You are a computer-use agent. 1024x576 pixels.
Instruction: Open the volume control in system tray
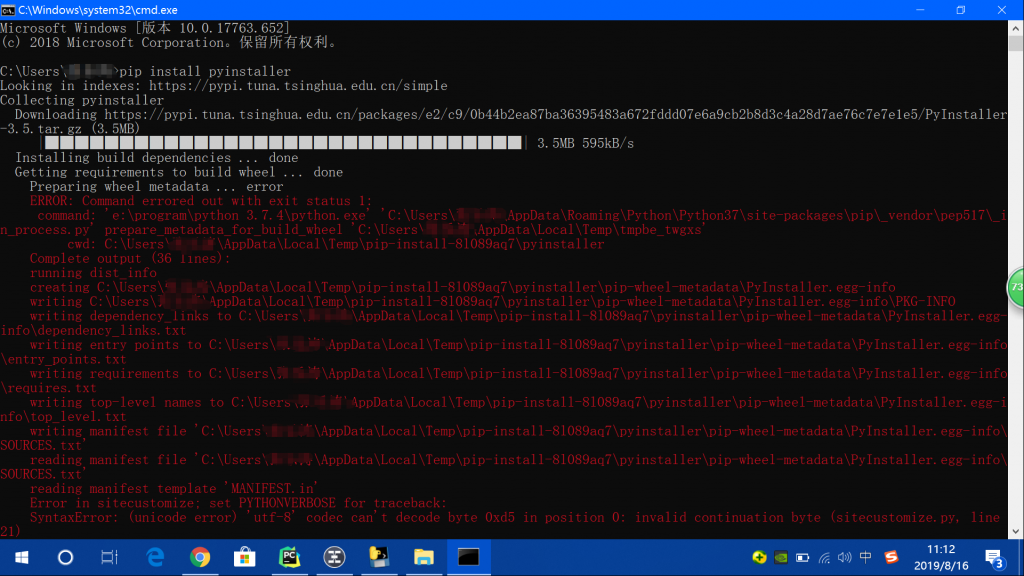click(x=843, y=557)
